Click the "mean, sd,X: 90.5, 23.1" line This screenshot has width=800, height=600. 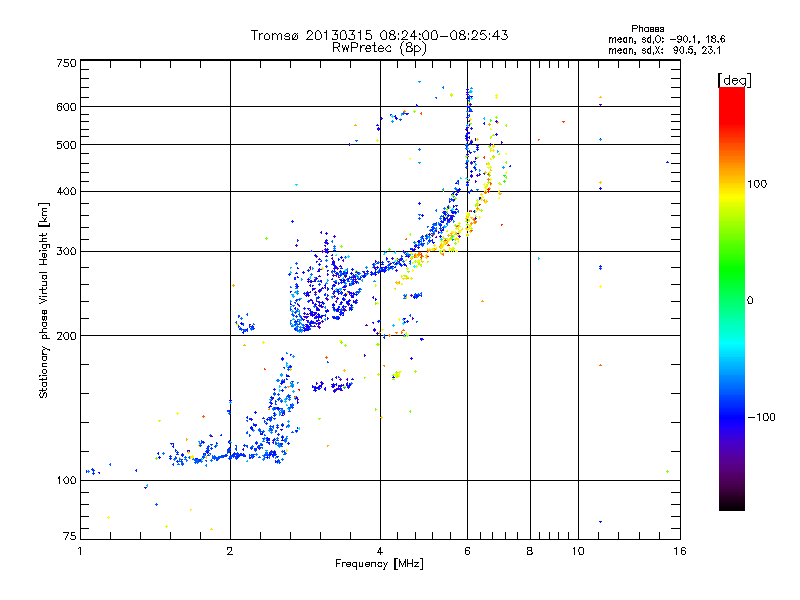point(664,50)
